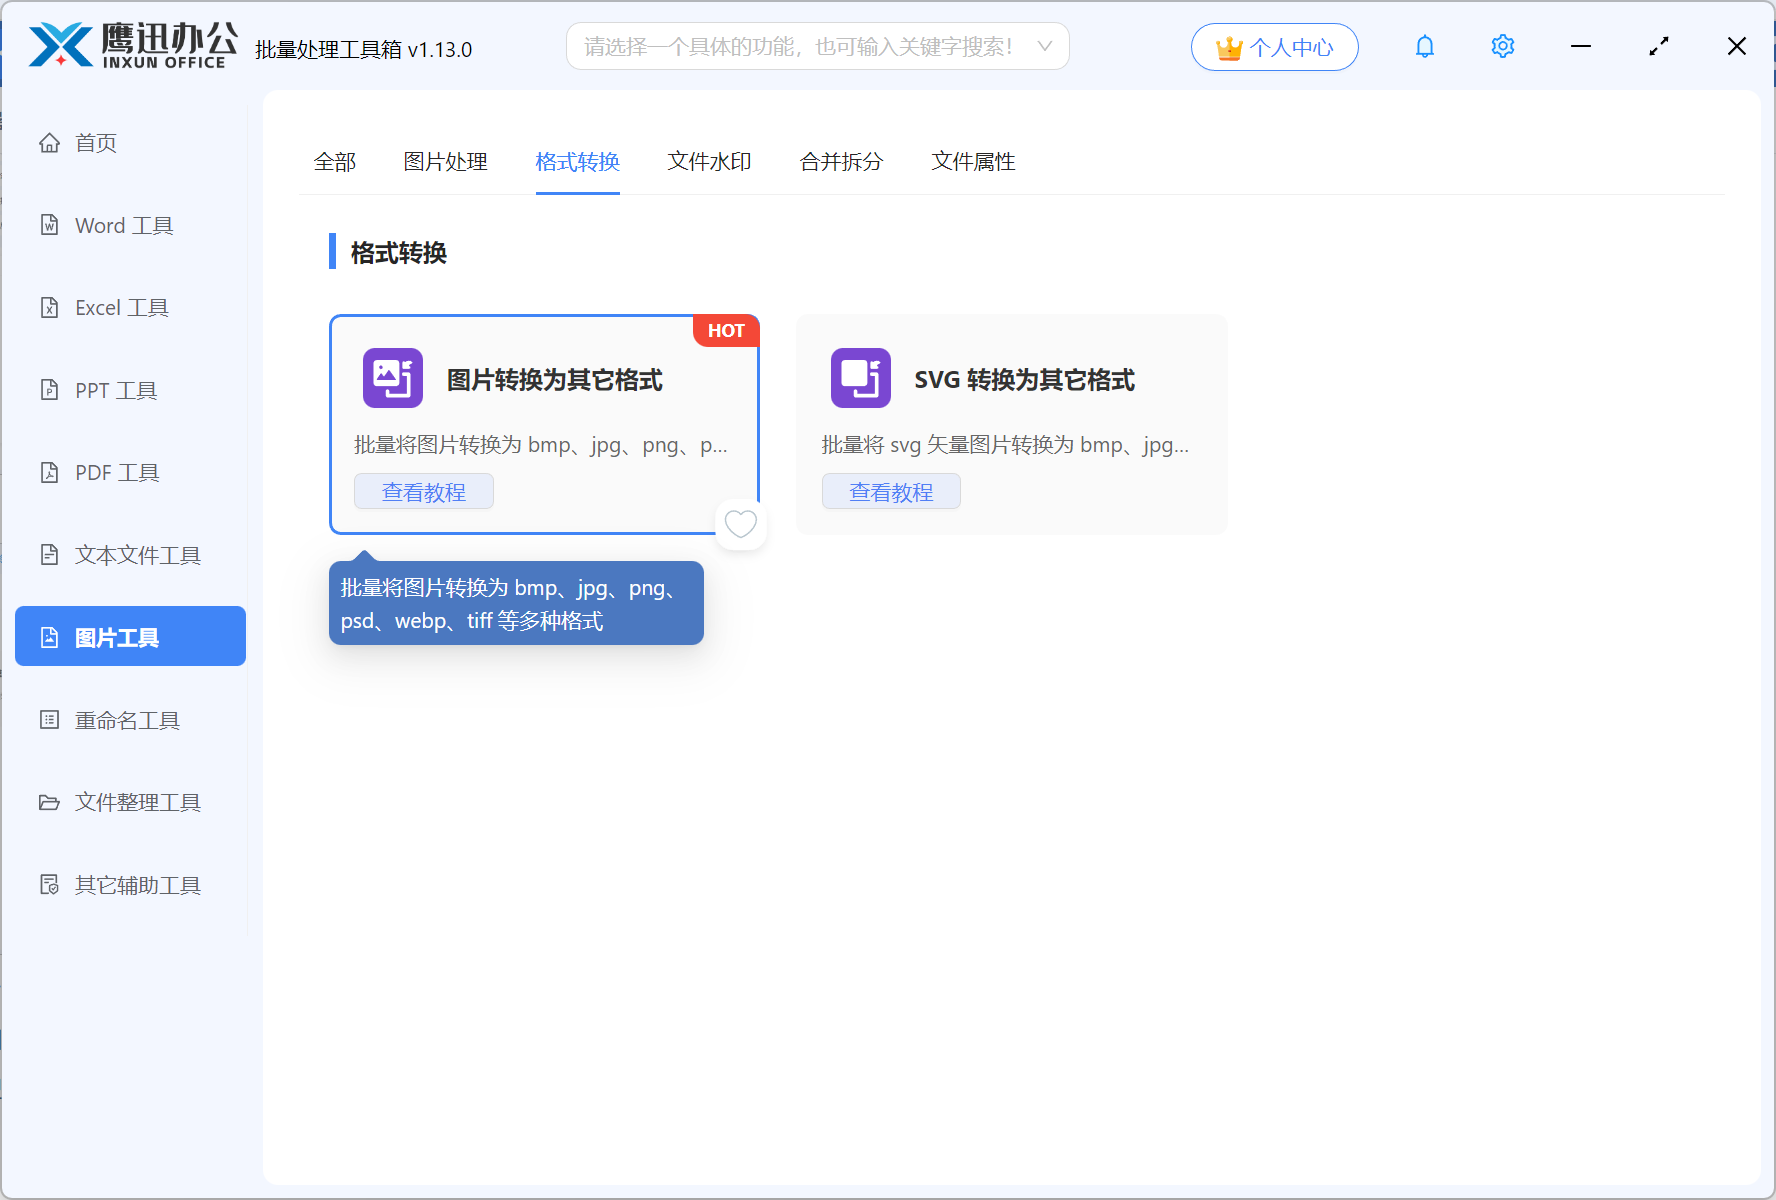Open 文本文件工具 in the sidebar
This screenshot has width=1776, height=1200.
pos(136,555)
